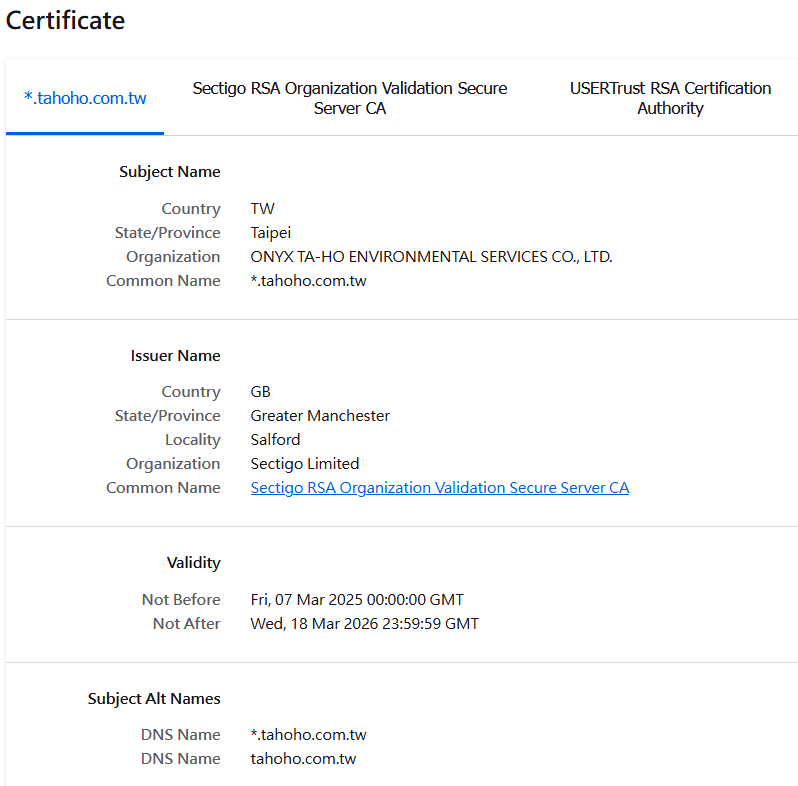
Task: Click the ONYX TA-HO ENVIRONMENTAL SERVICES organization text
Action: [x=431, y=257]
